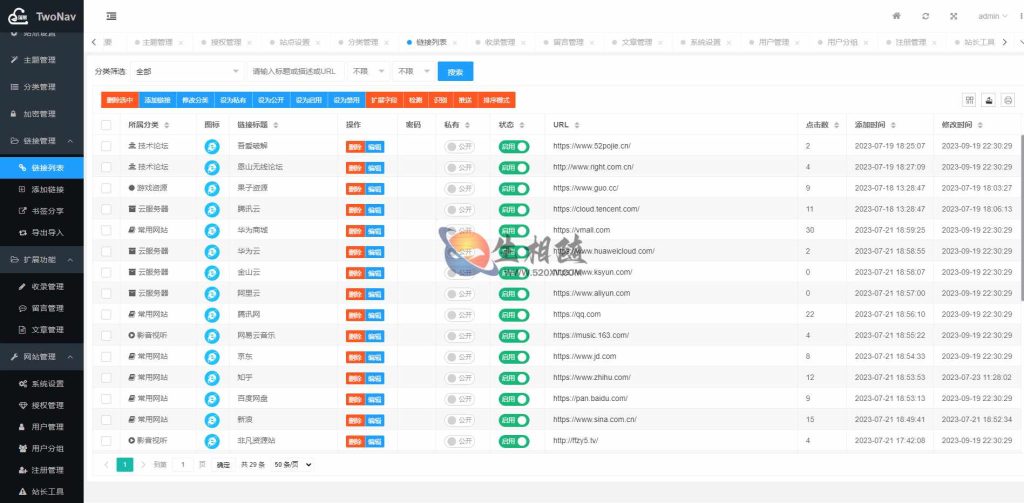Toggle the fullscreen icon in the header

(953, 16)
